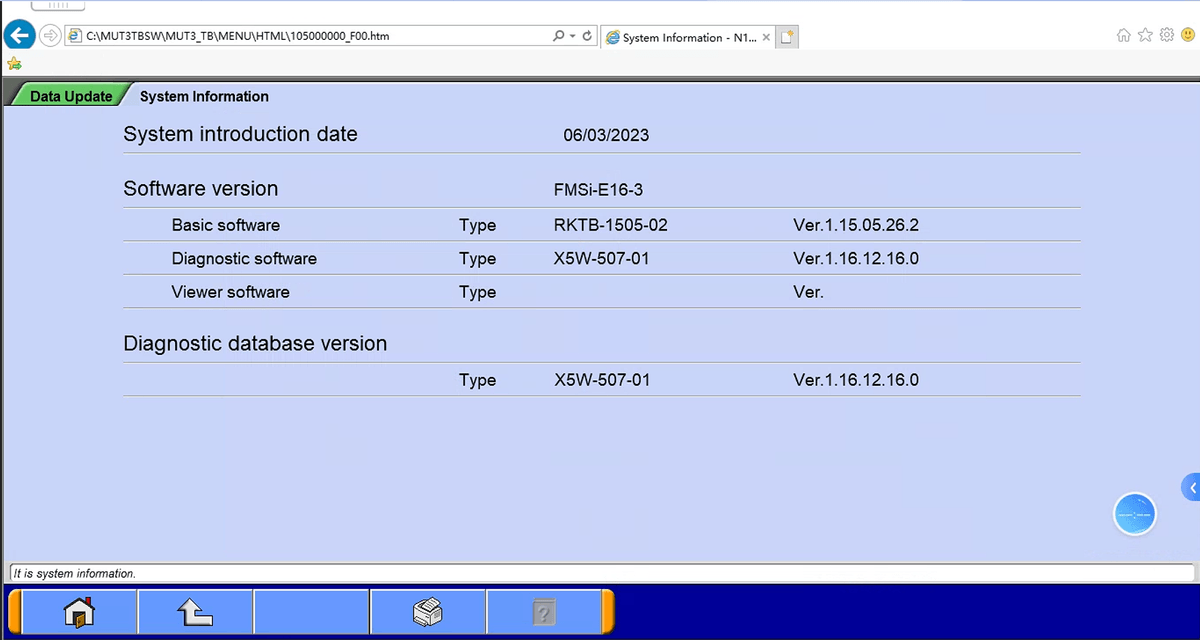Click the round blue floating assistant icon

click(x=1134, y=514)
